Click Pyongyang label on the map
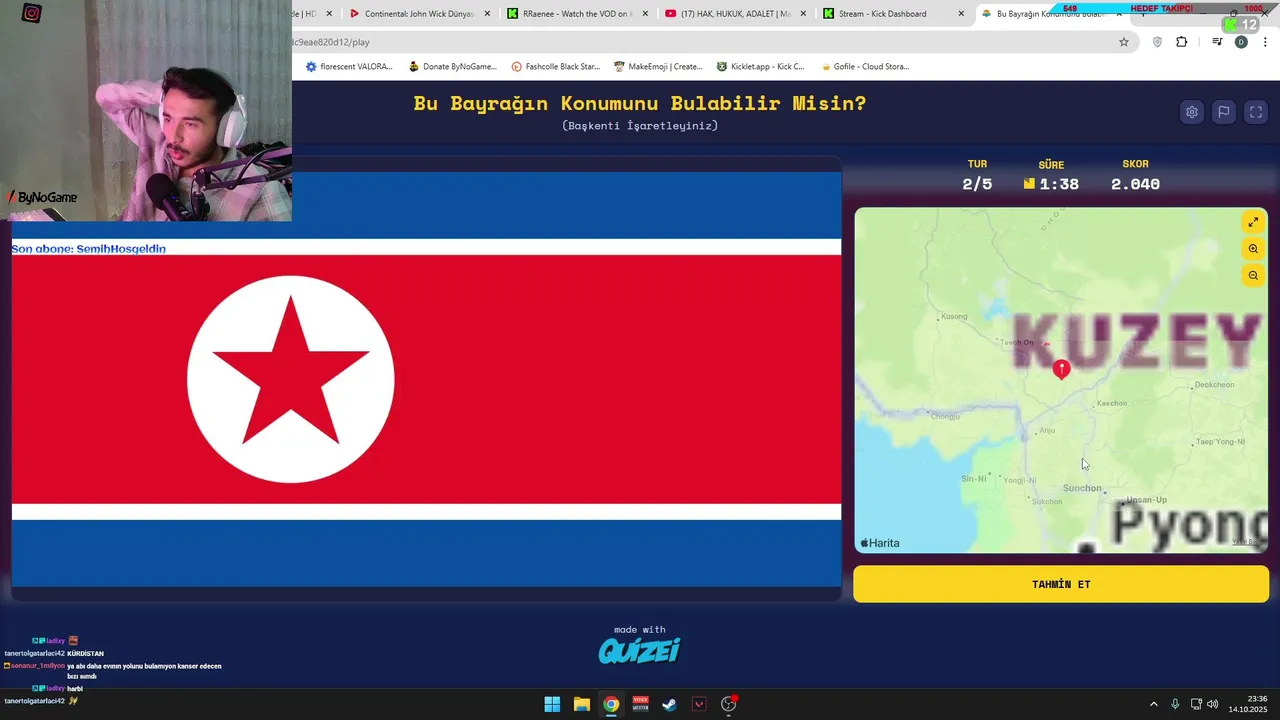The height and width of the screenshot is (720, 1280). [1190, 524]
